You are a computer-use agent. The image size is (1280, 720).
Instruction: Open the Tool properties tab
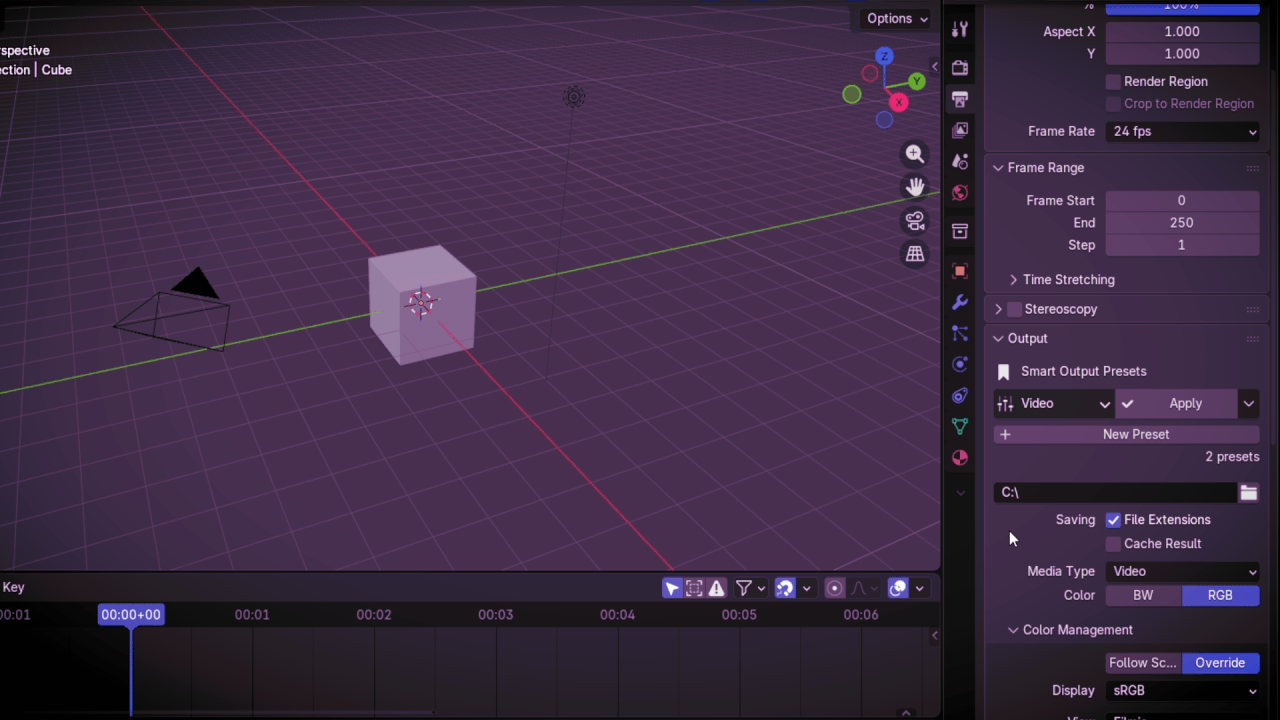tap(960, 29)
